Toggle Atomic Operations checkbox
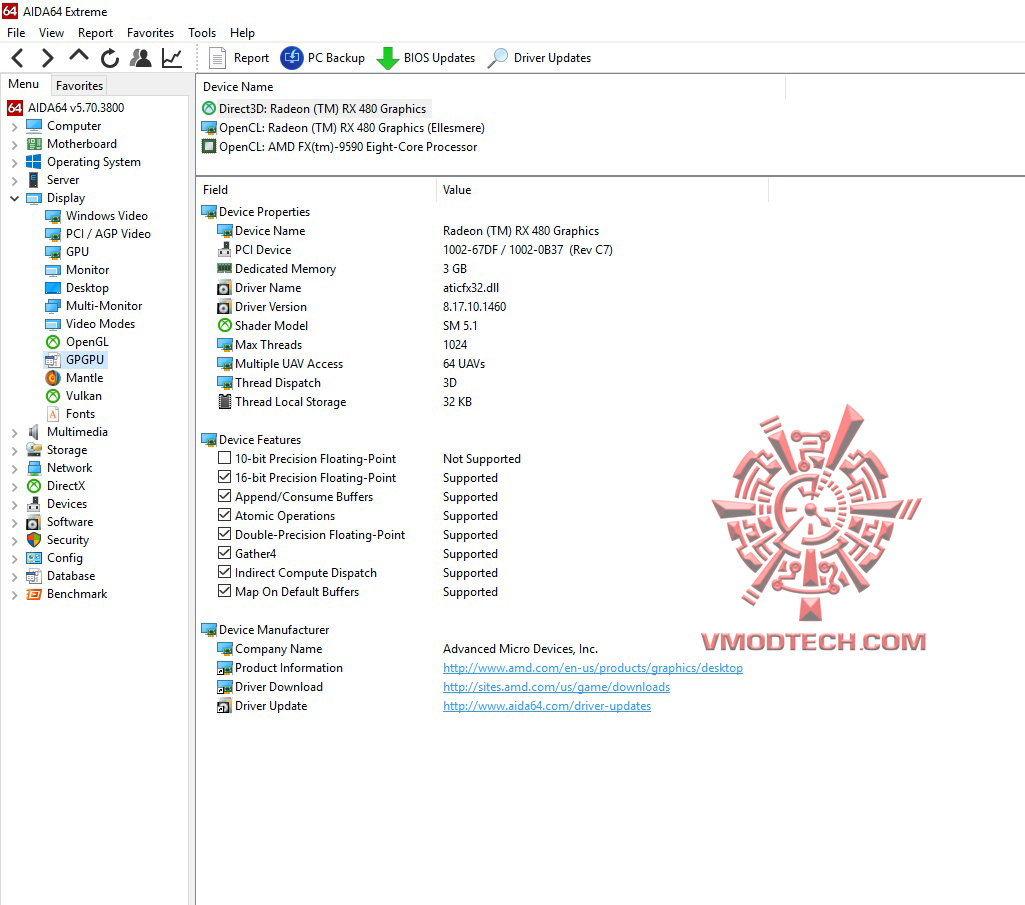The width and height of the screenshot is (1025, 905). click(224, 515)
